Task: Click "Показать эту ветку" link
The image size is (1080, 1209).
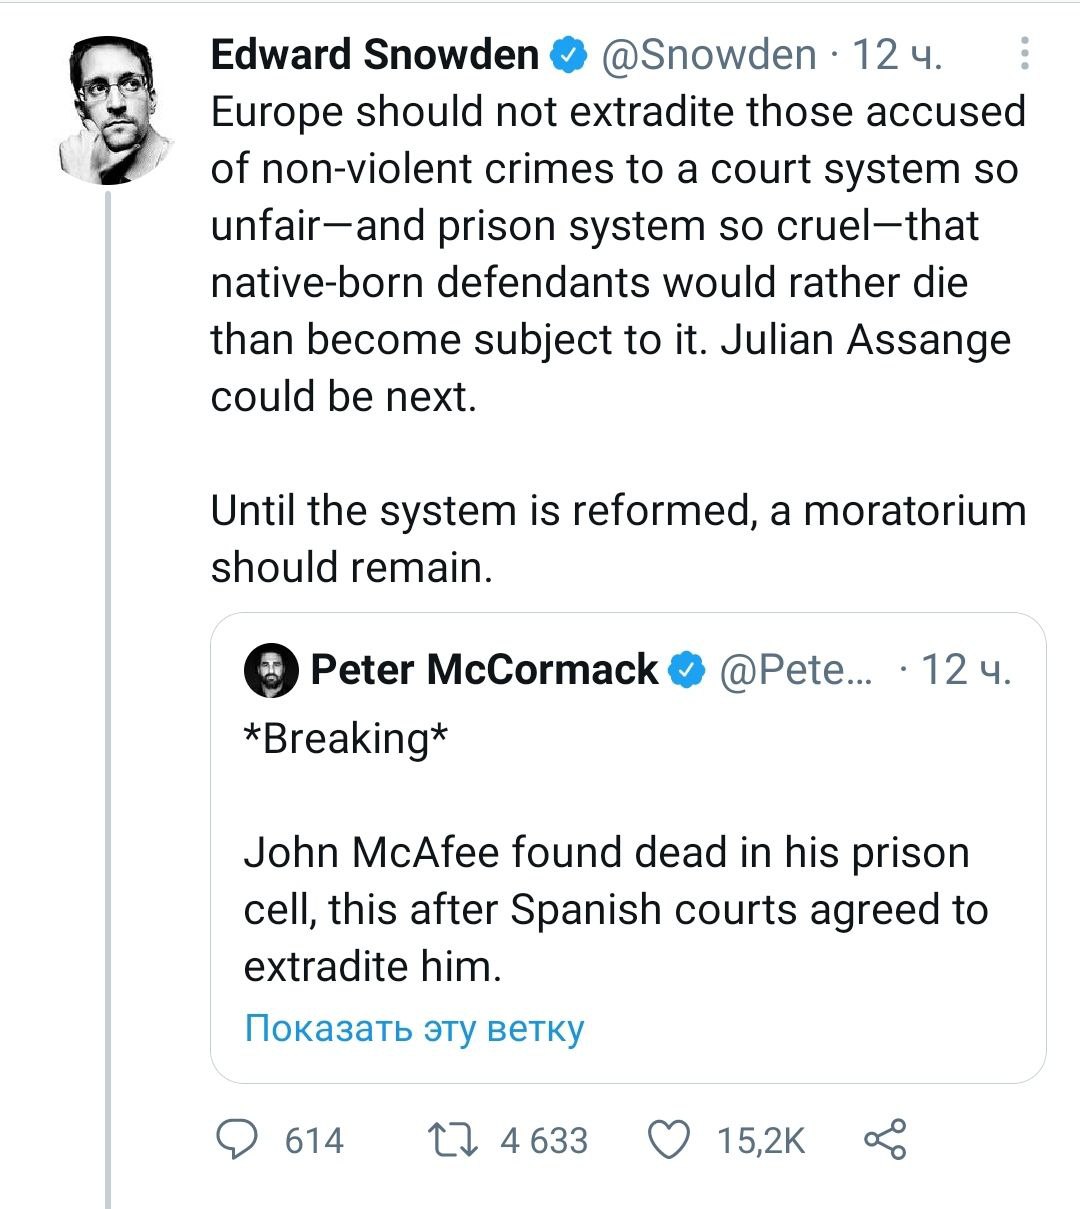Action: point(414,1028)
